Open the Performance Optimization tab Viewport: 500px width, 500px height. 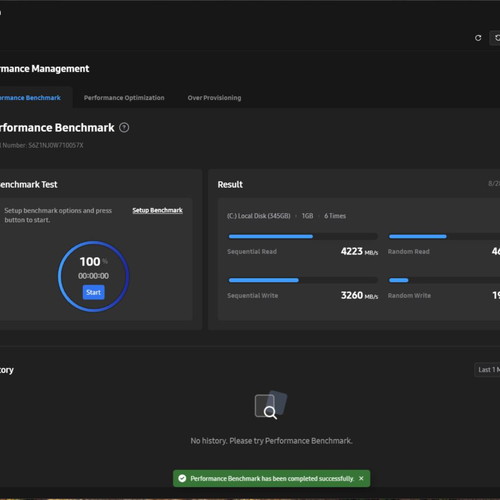(124, 98)
